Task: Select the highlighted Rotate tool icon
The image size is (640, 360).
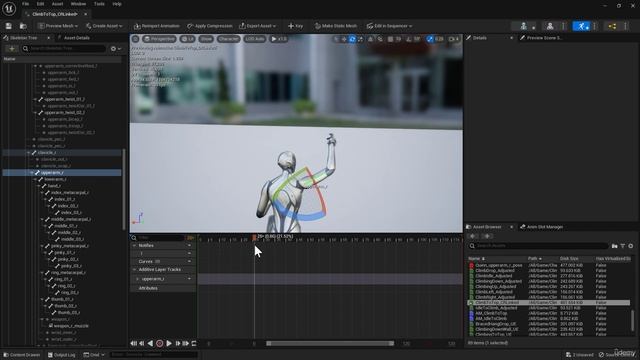Action: tap(352, 39)
